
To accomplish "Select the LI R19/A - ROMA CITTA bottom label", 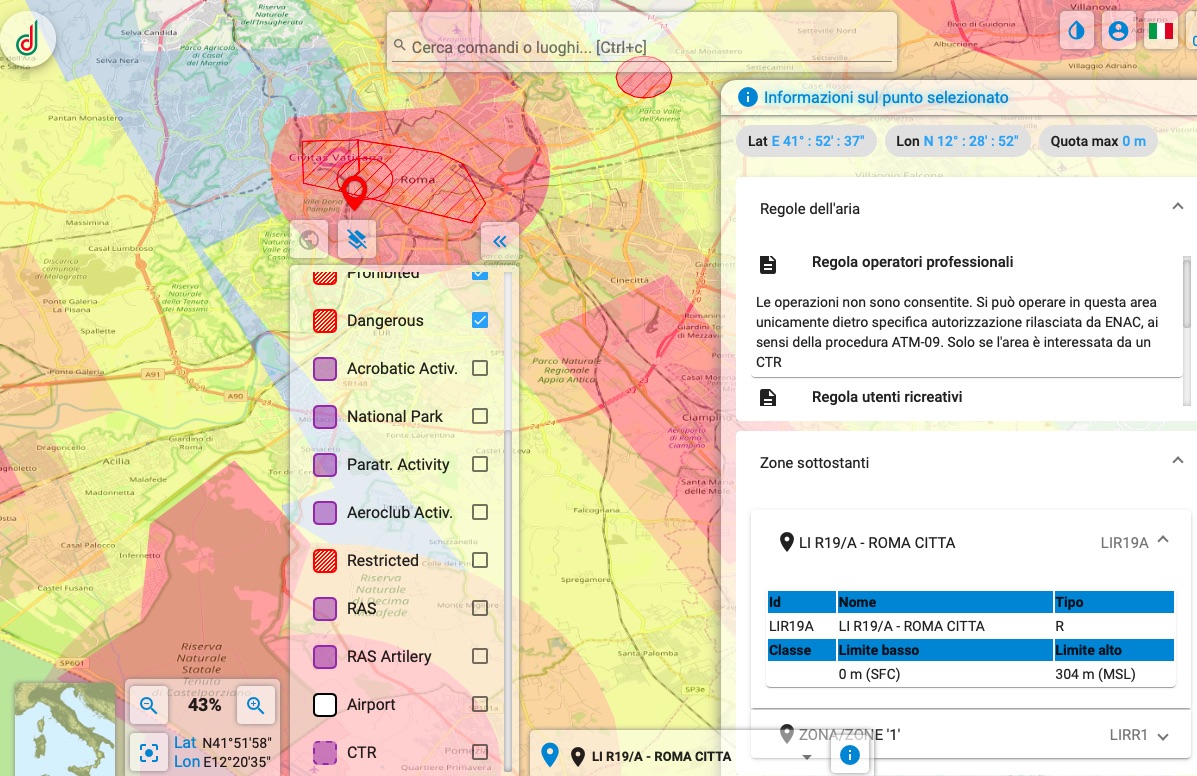I will click(x=661, y=756).
